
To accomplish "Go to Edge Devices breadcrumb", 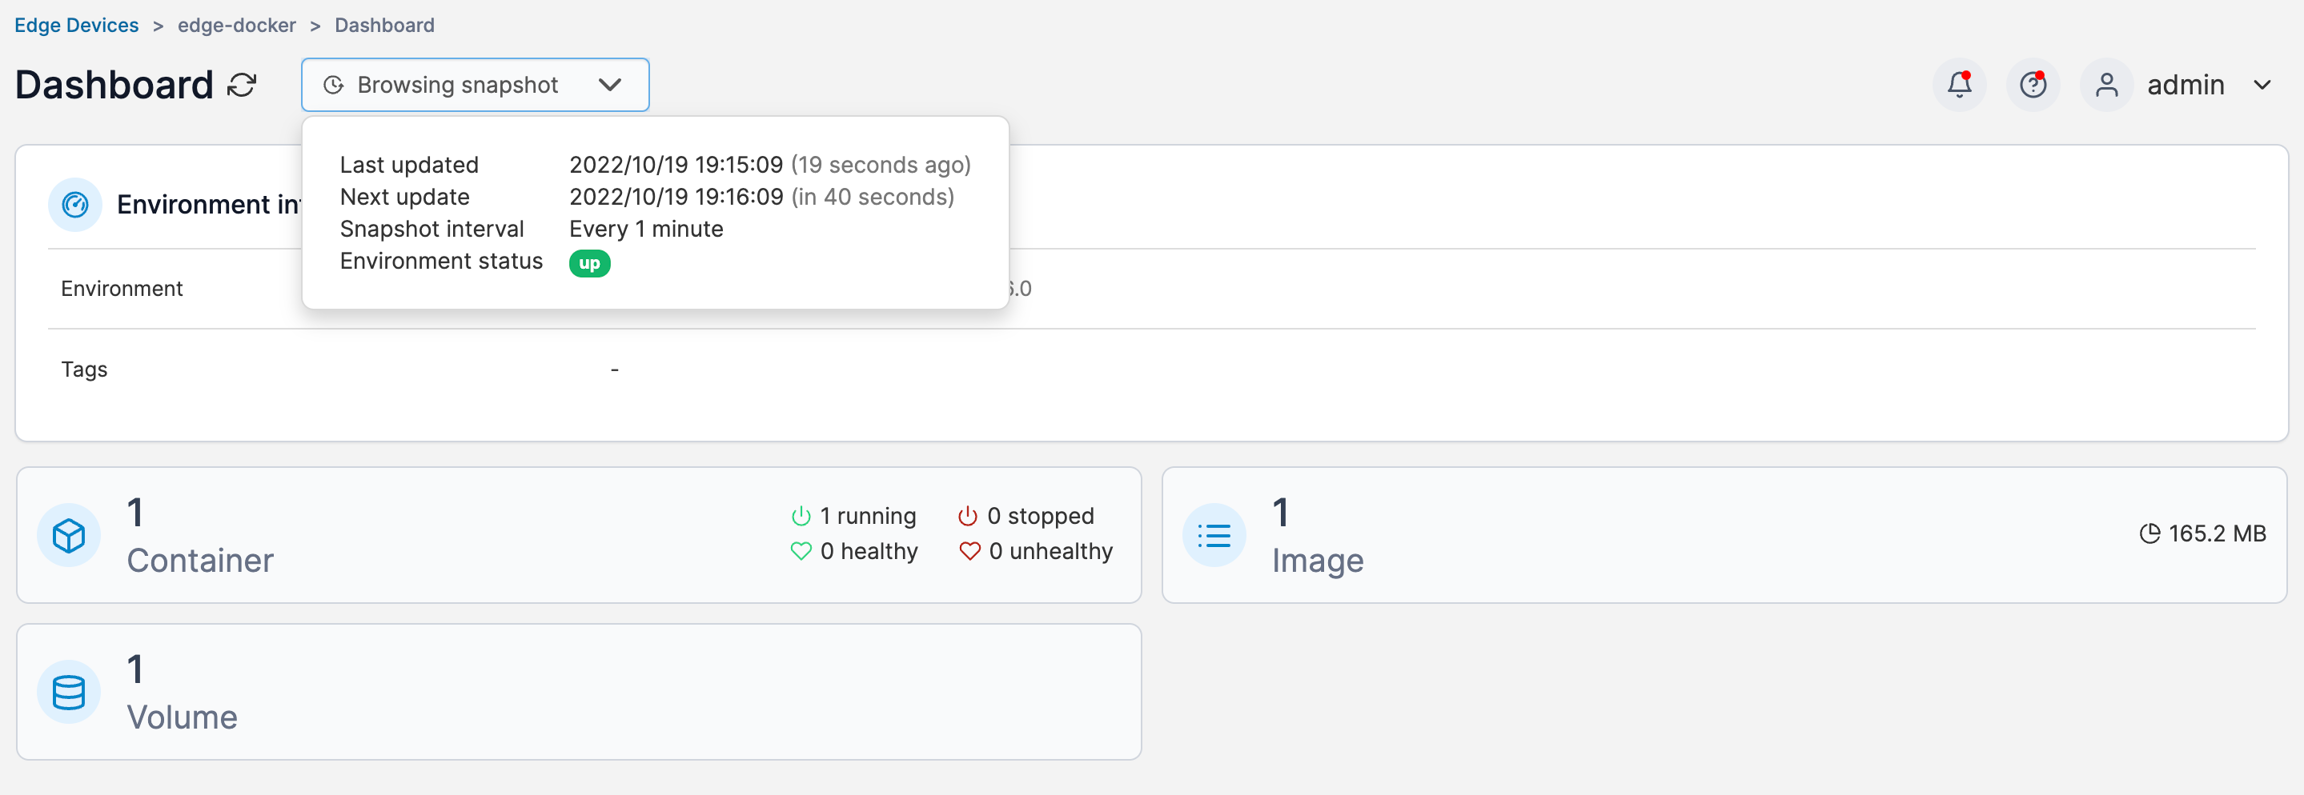I will click(76, 25).
